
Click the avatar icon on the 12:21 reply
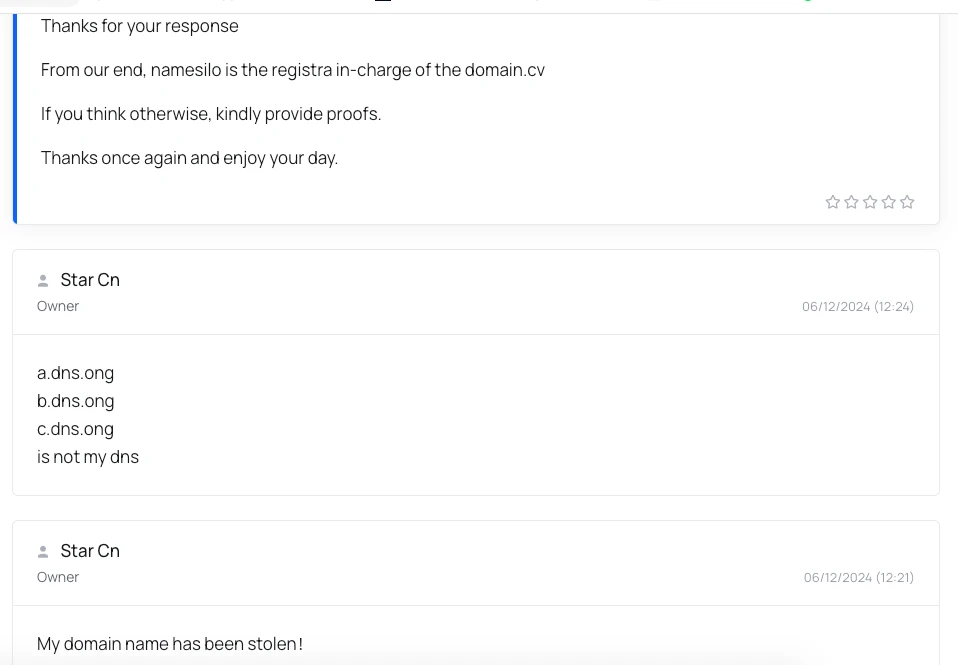[x=43, y=552]
